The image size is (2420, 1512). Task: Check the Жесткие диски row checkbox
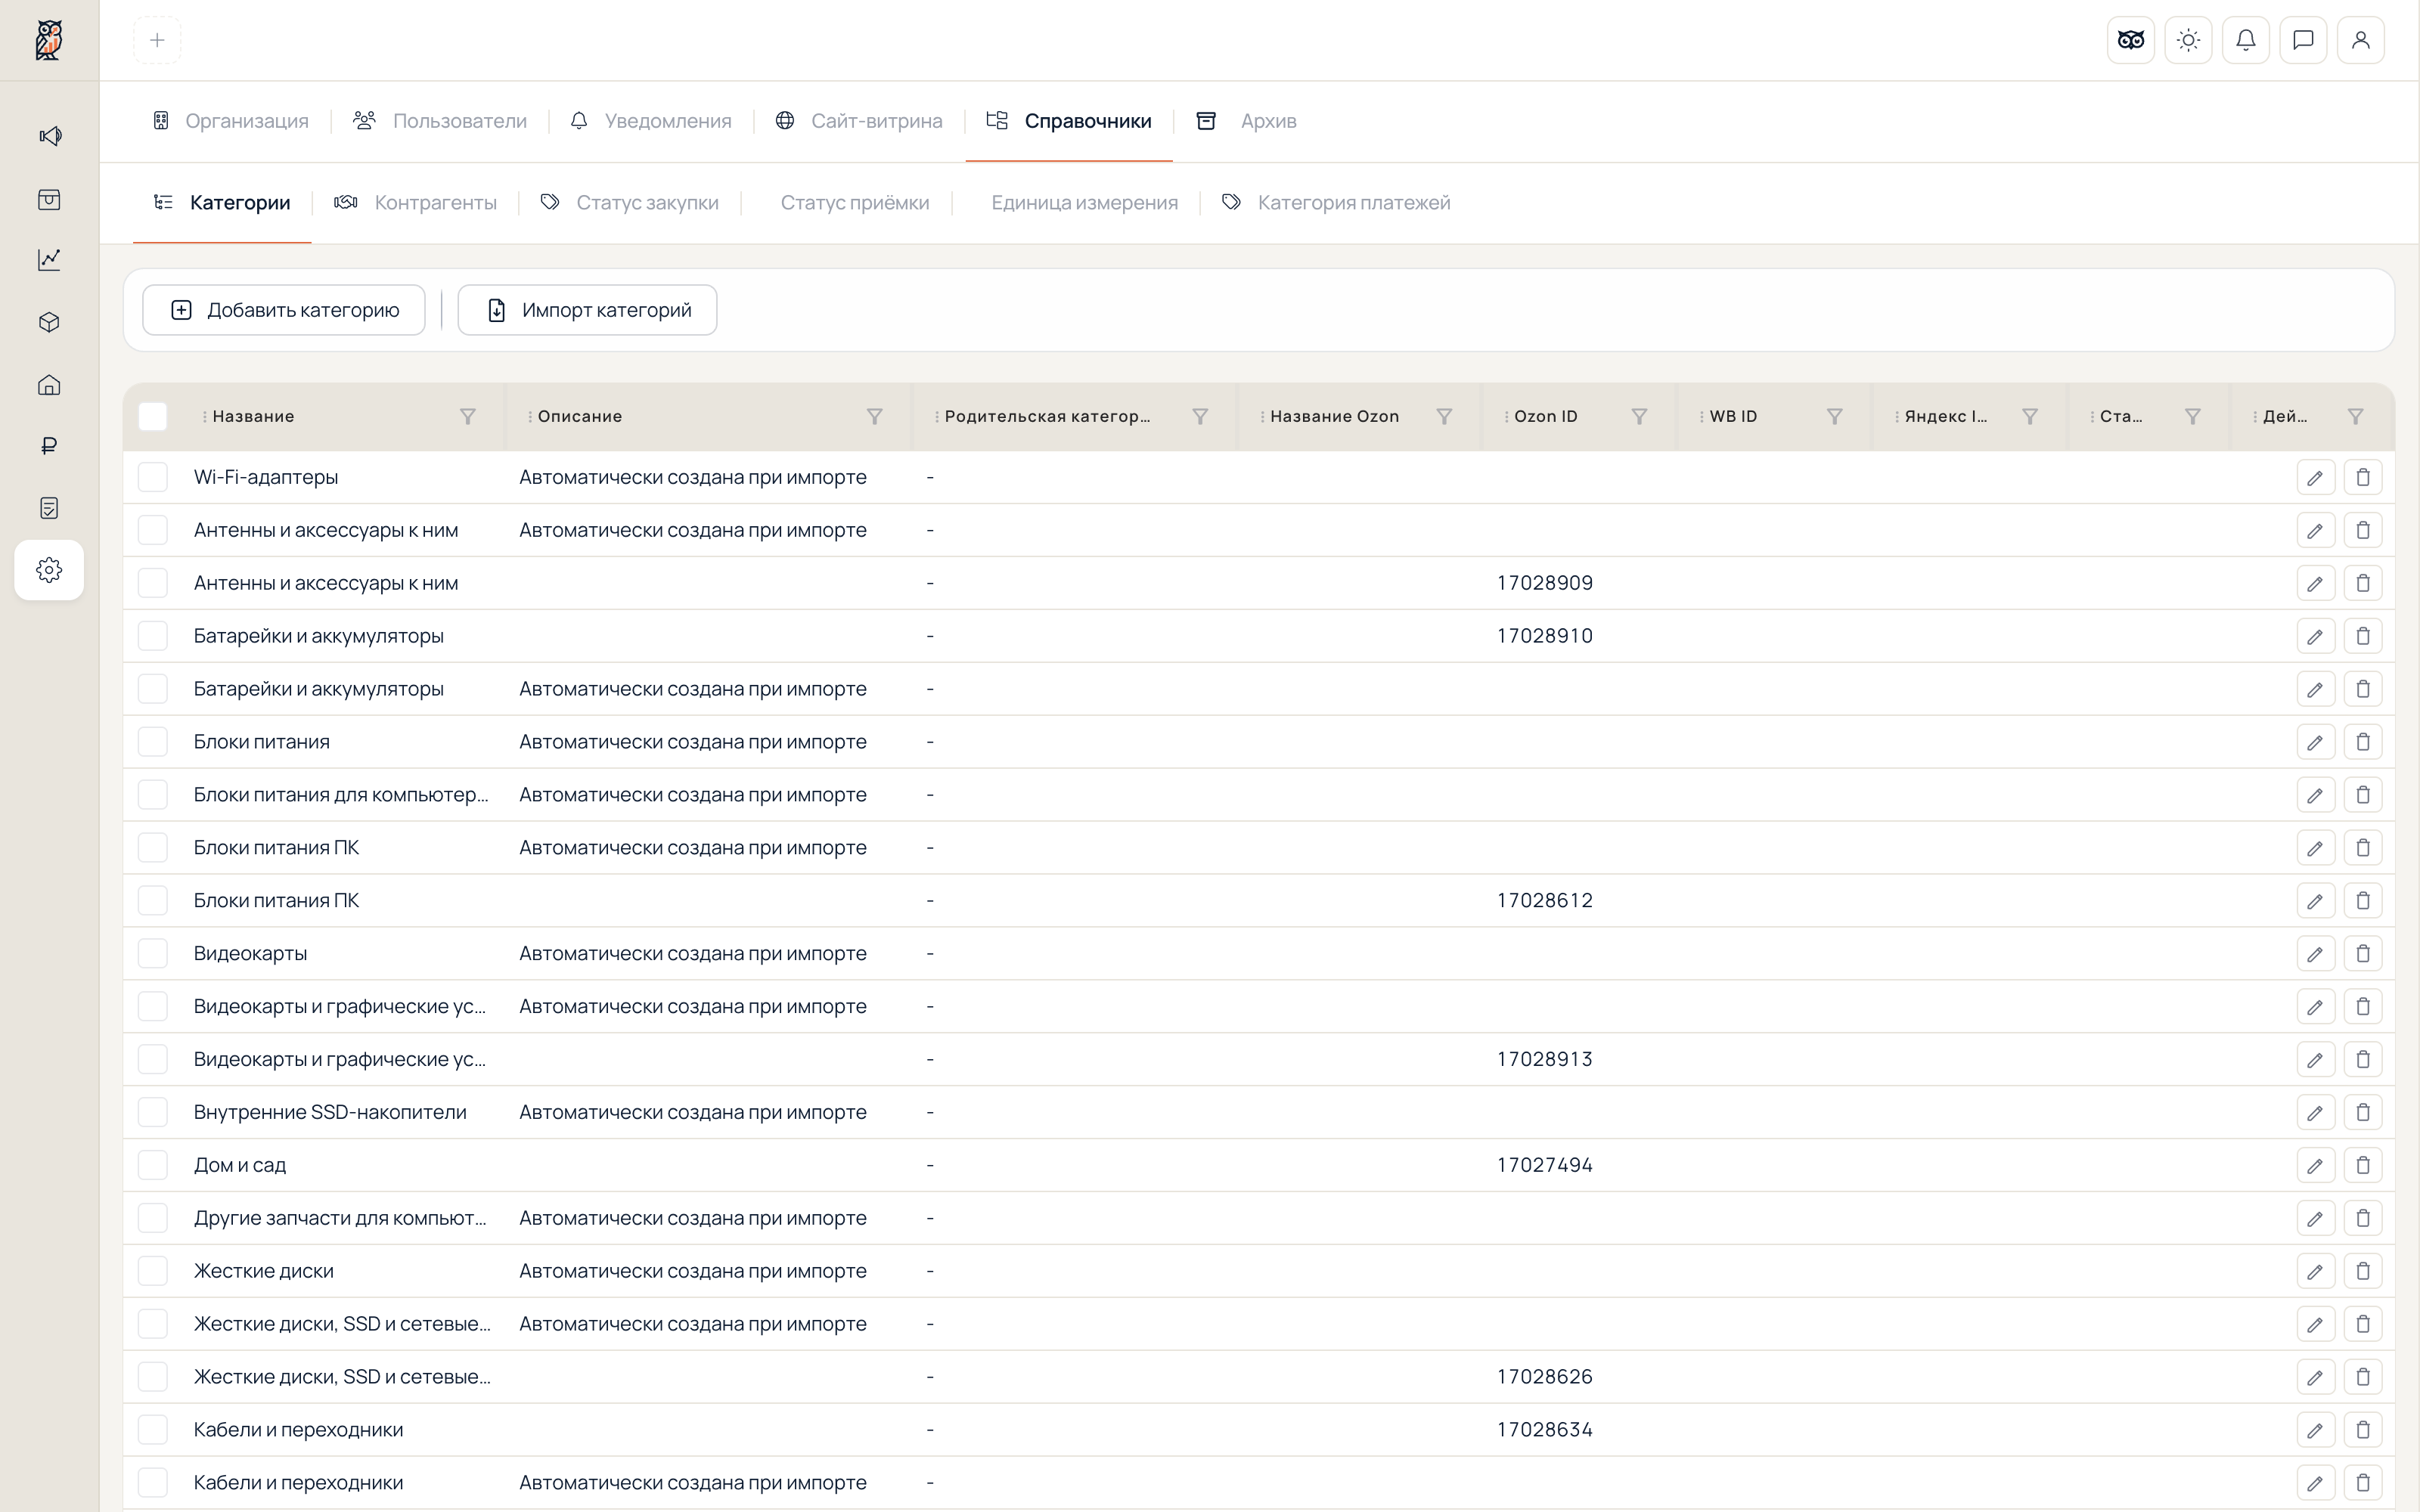pos(153,1271)
